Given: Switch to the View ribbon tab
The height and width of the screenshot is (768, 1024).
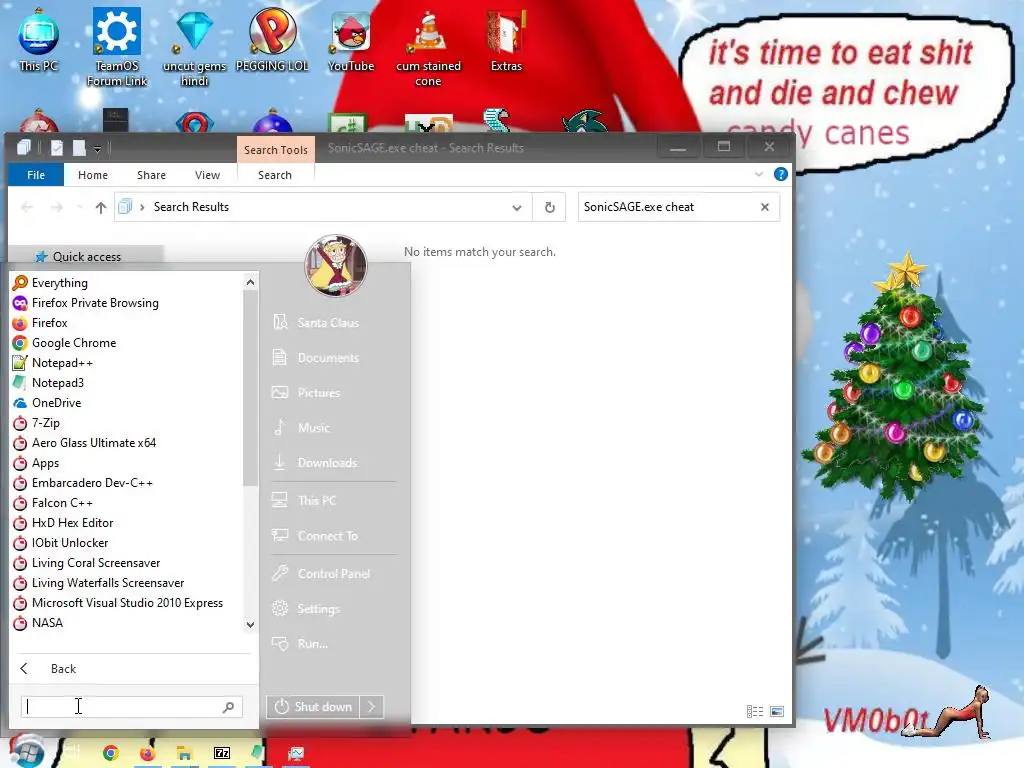Looking at the screenshot, I should point(208,175).
